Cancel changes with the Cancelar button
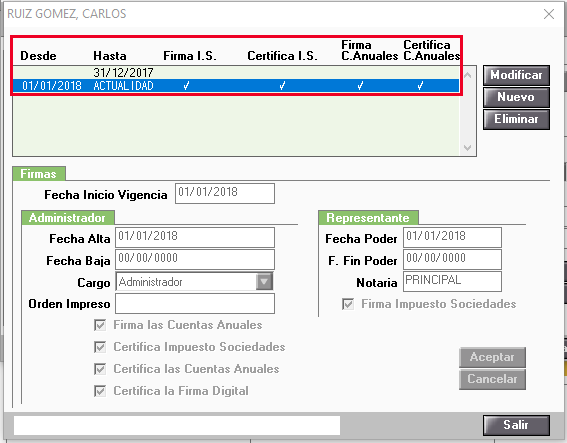The height and width of the screenshot is (443, 567). (x=492, y=379)
